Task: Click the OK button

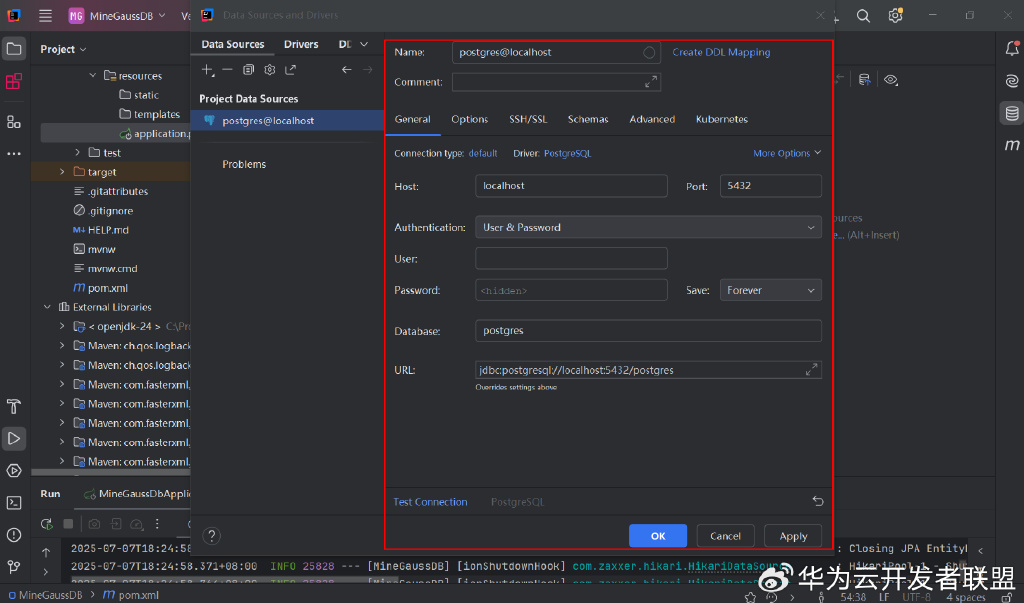Action: [658, 536]
